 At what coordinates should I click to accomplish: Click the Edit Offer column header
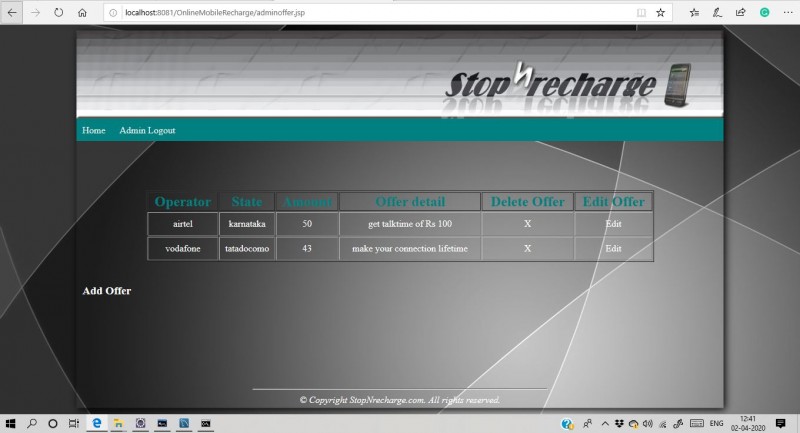(613, 201)
